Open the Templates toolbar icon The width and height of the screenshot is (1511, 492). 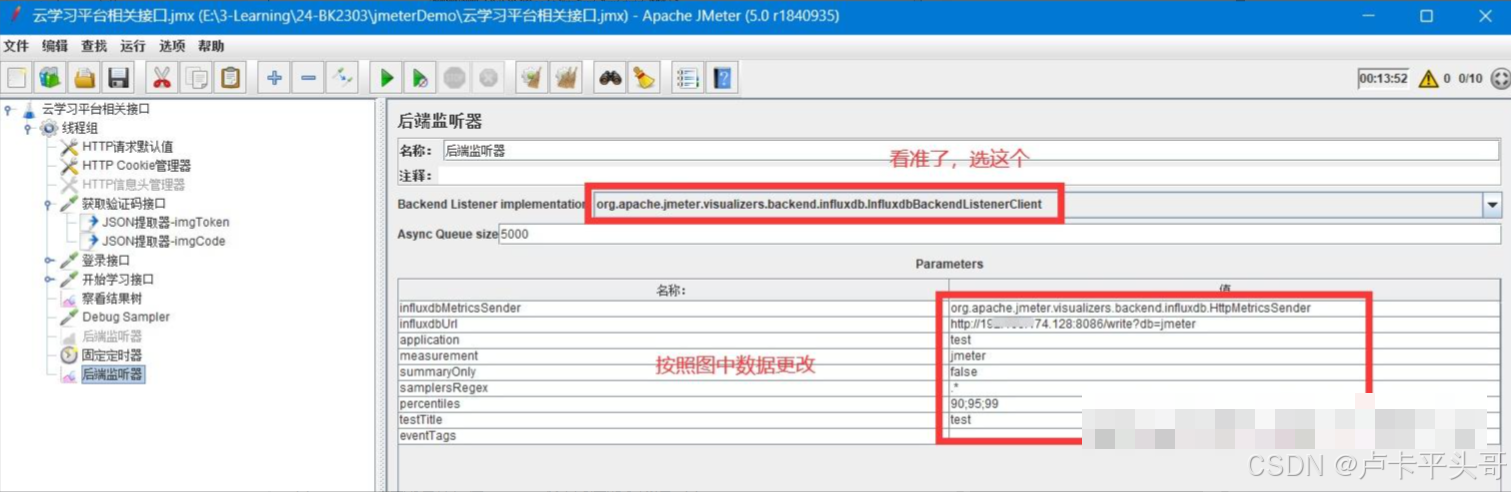[49, 77]
